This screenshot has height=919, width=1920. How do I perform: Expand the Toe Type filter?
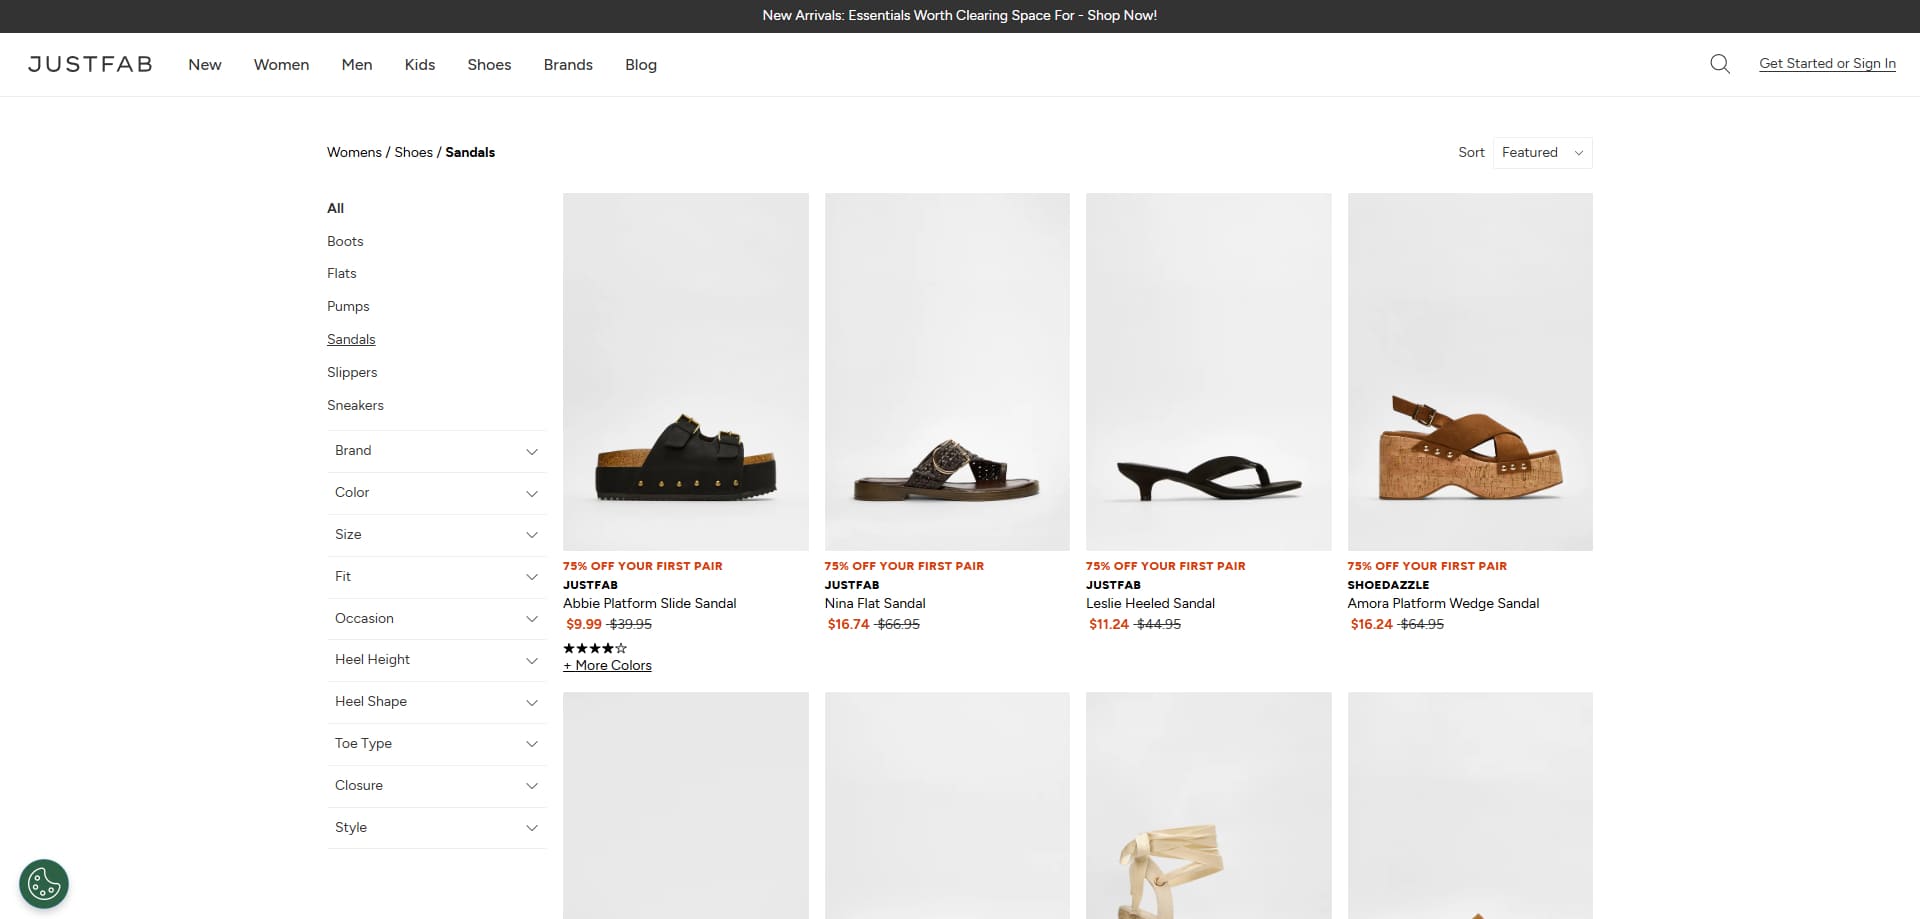[437, 744]
